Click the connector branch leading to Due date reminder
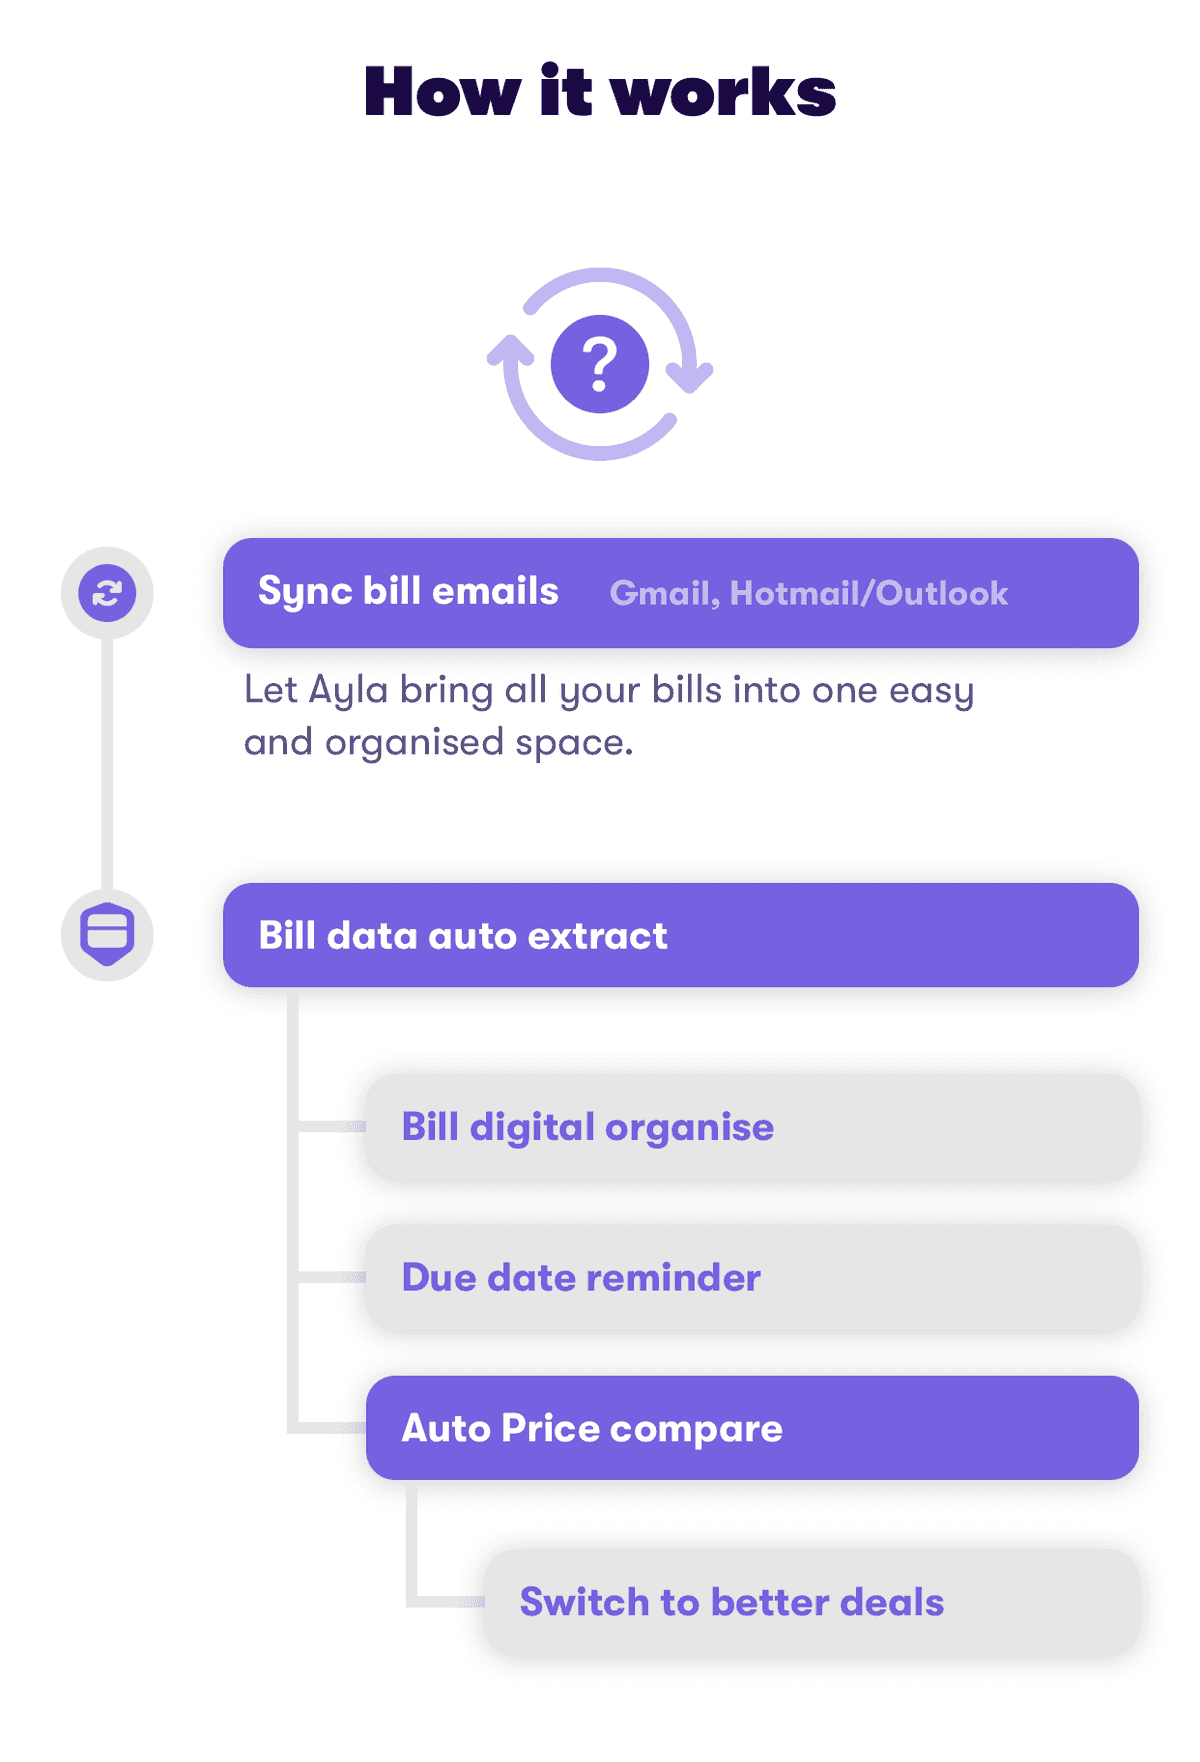The image size is (1200, 1762). [330, 1277]
